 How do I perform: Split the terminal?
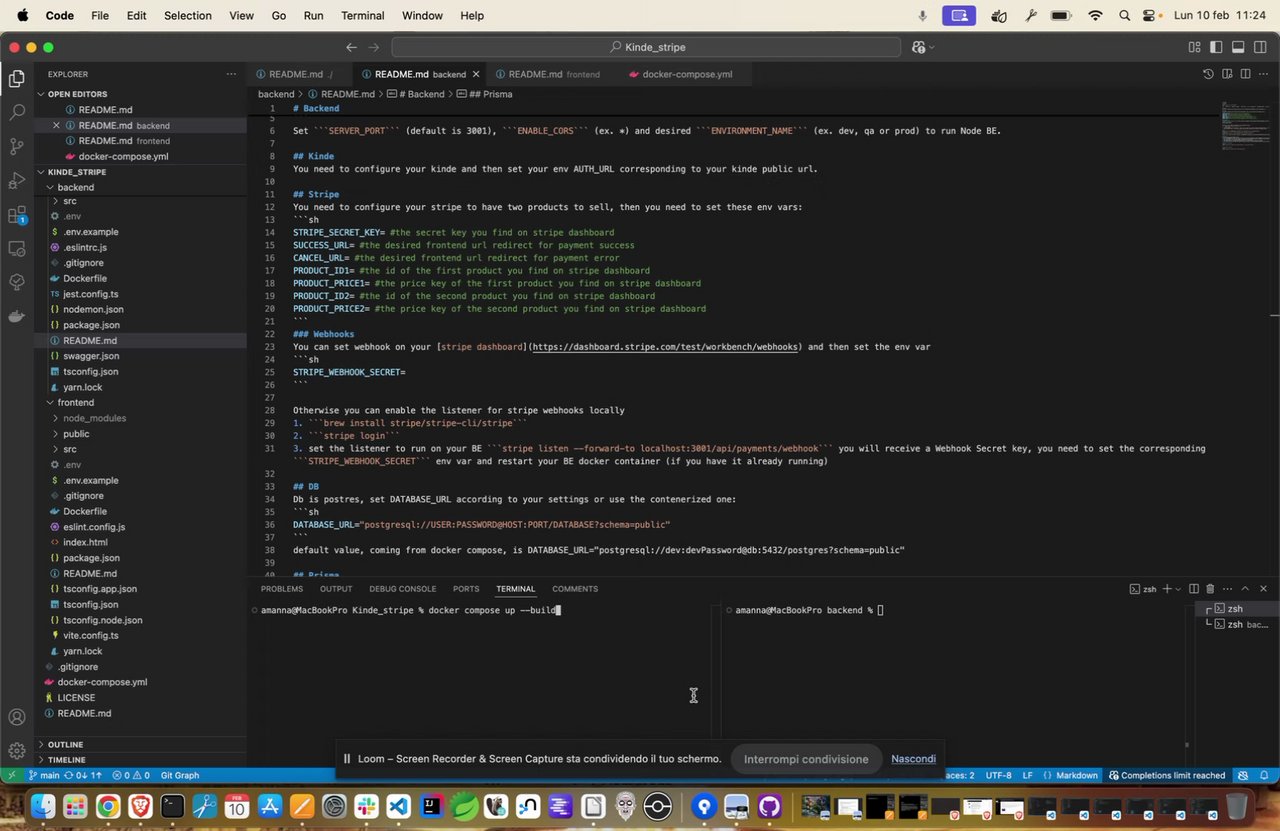(1192, 589)
